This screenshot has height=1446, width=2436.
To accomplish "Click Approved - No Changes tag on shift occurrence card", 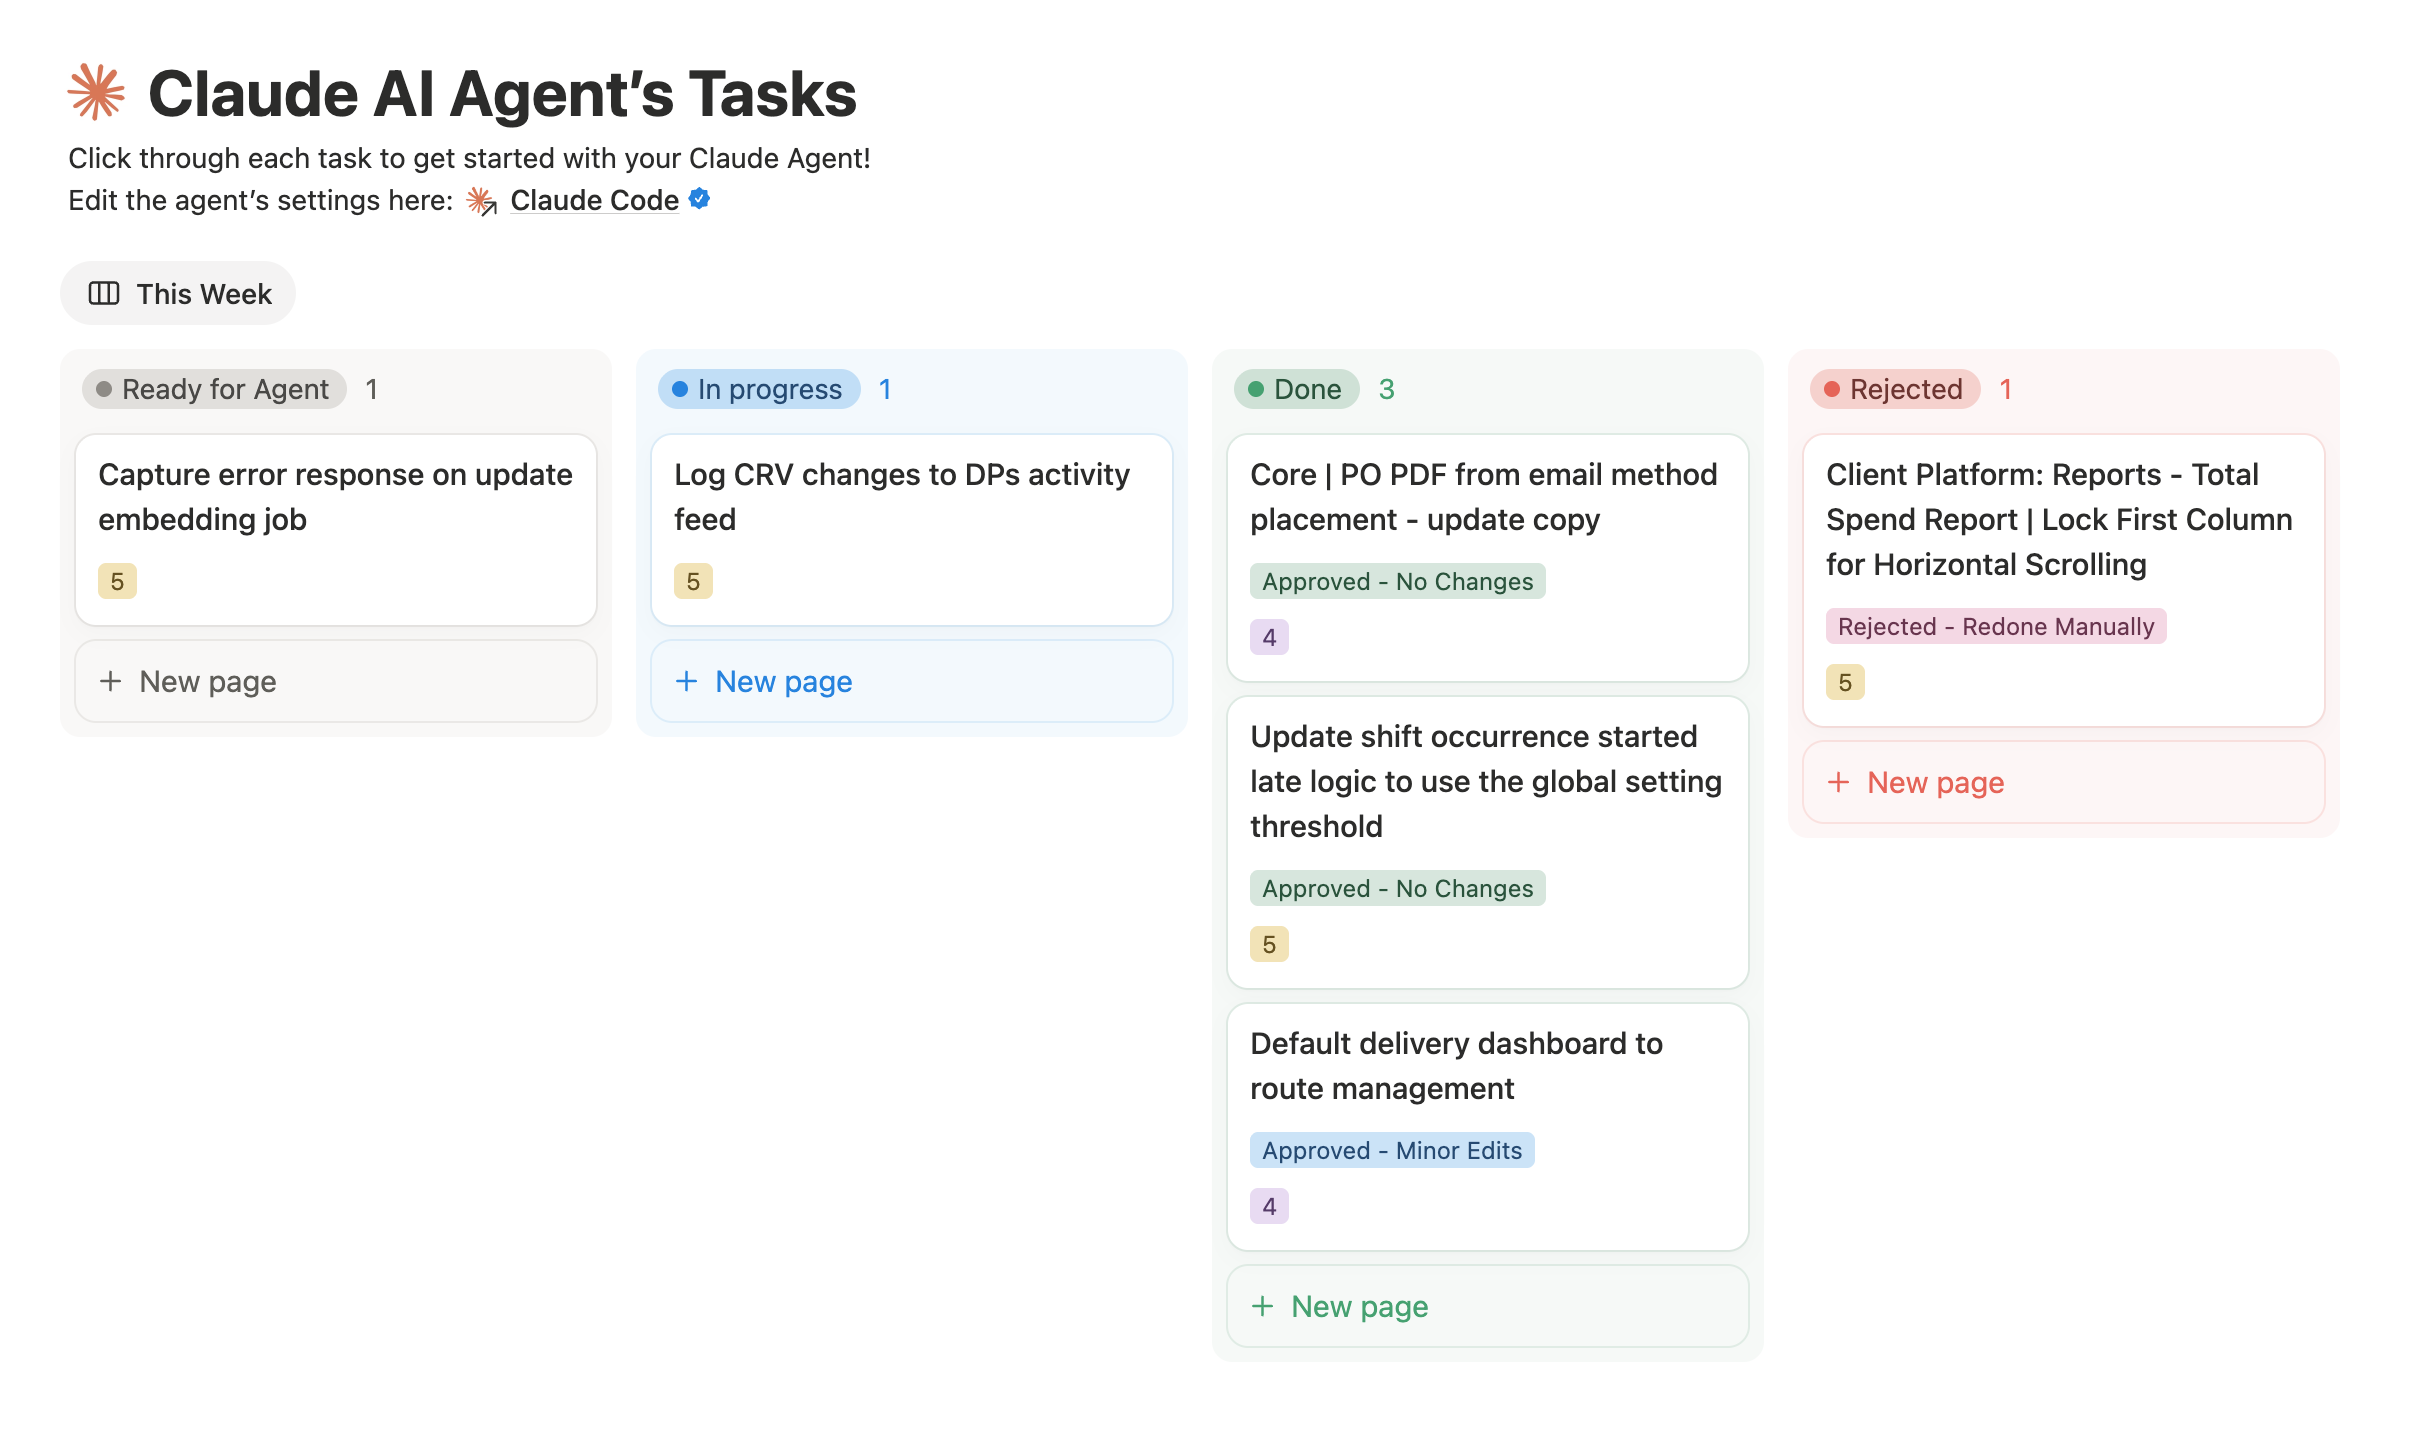I will click(1397, 888).
